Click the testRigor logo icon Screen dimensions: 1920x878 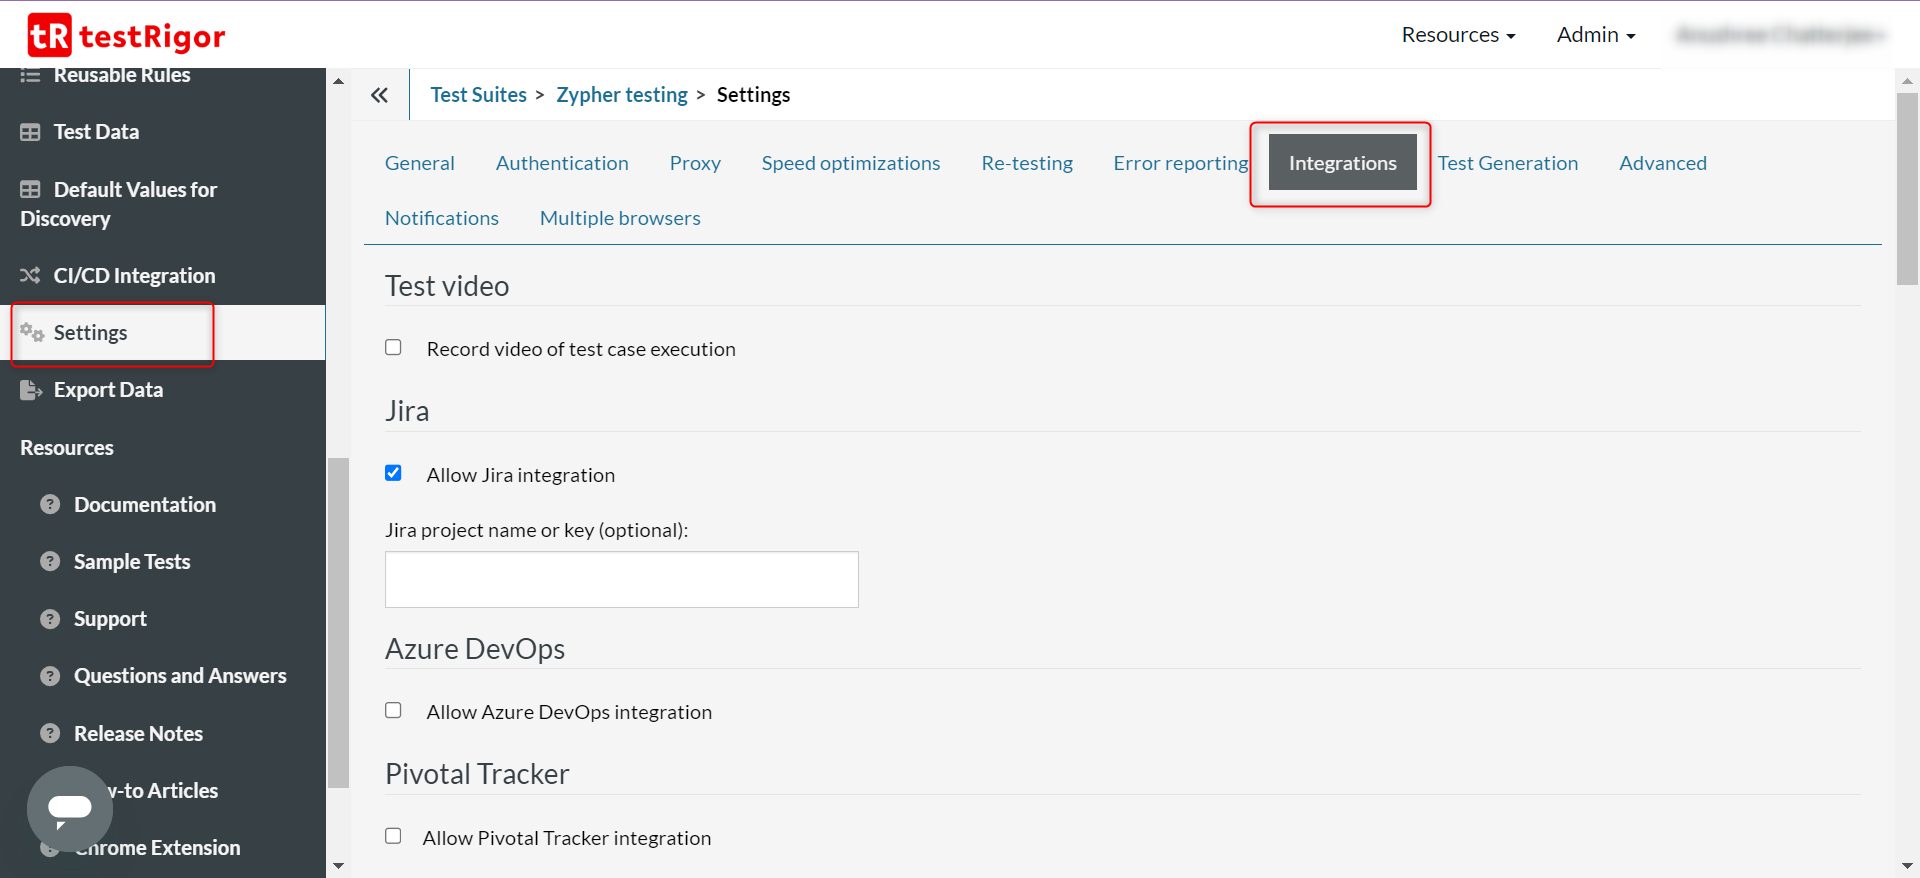tap(49, 36)
